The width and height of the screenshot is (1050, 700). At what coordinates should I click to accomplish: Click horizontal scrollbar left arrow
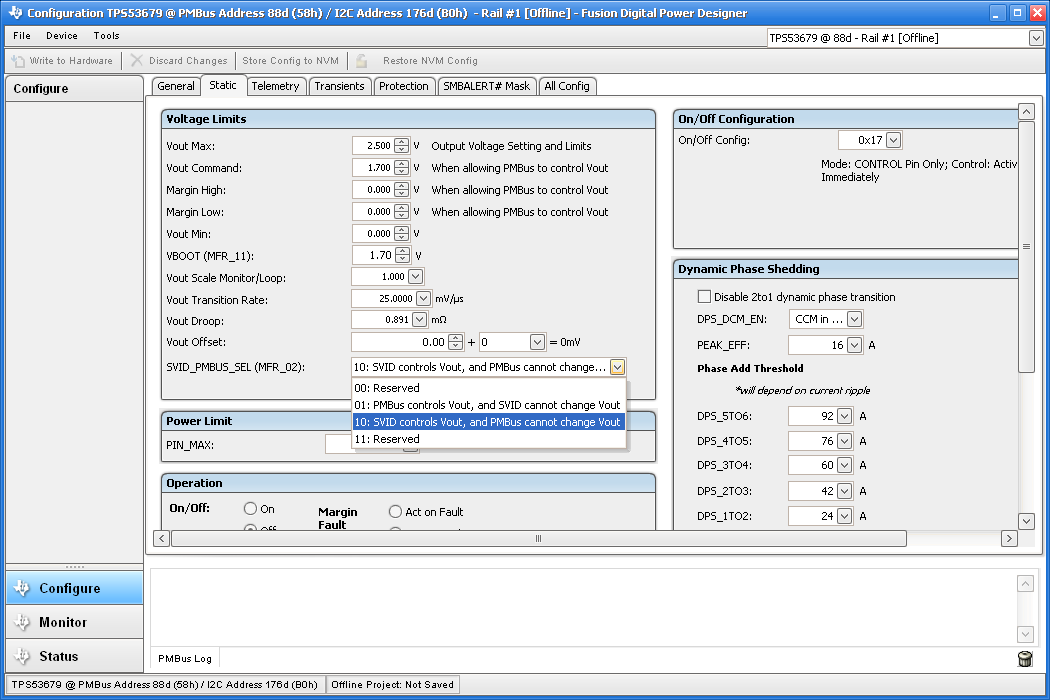coord(161,539)
